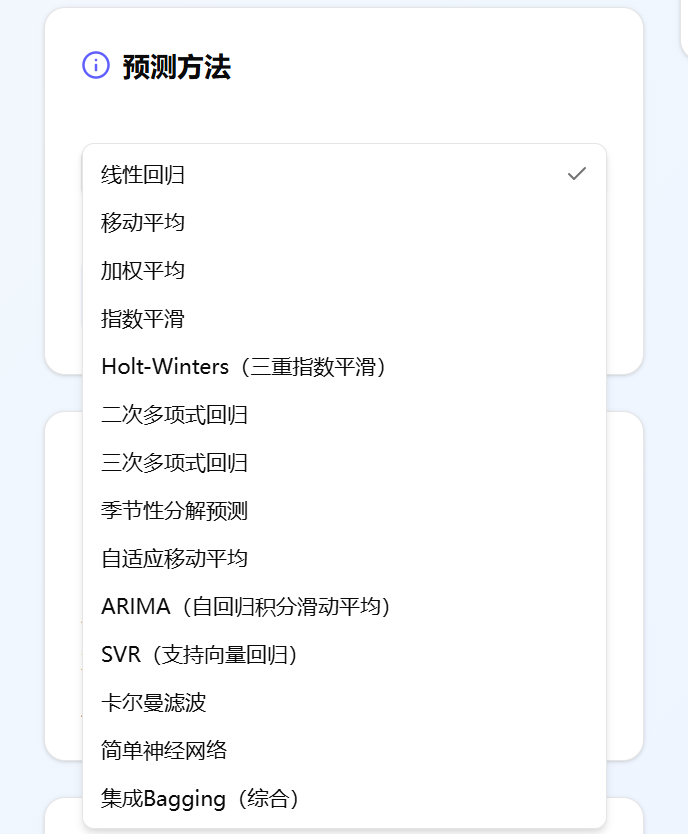Select 指数平滑 in the dropdown

(143, 319)
